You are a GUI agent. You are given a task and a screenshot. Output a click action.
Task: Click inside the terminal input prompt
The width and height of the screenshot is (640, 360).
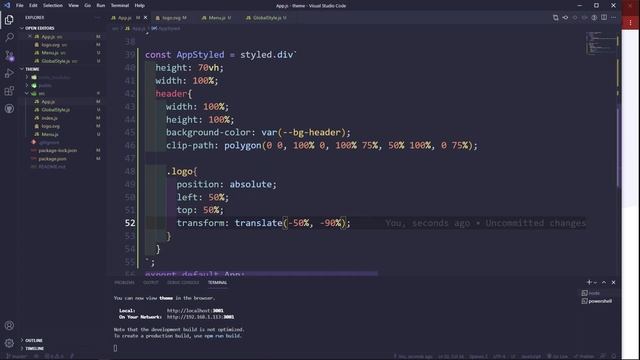coord(116,348)
